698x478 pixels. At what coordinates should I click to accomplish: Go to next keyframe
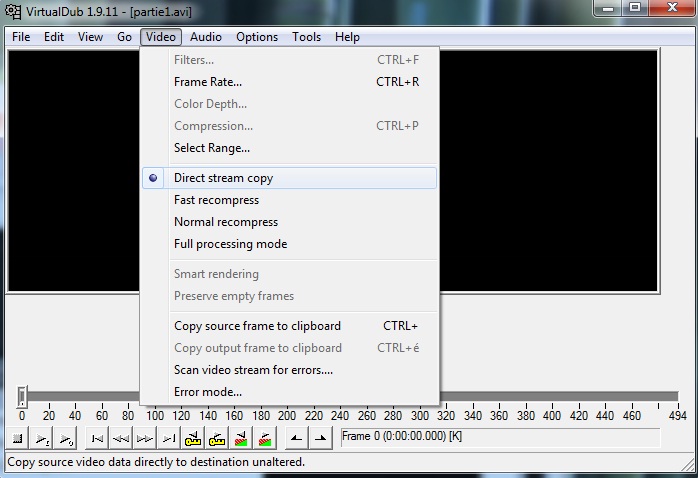pyautogui.click(x=217, y=438)
